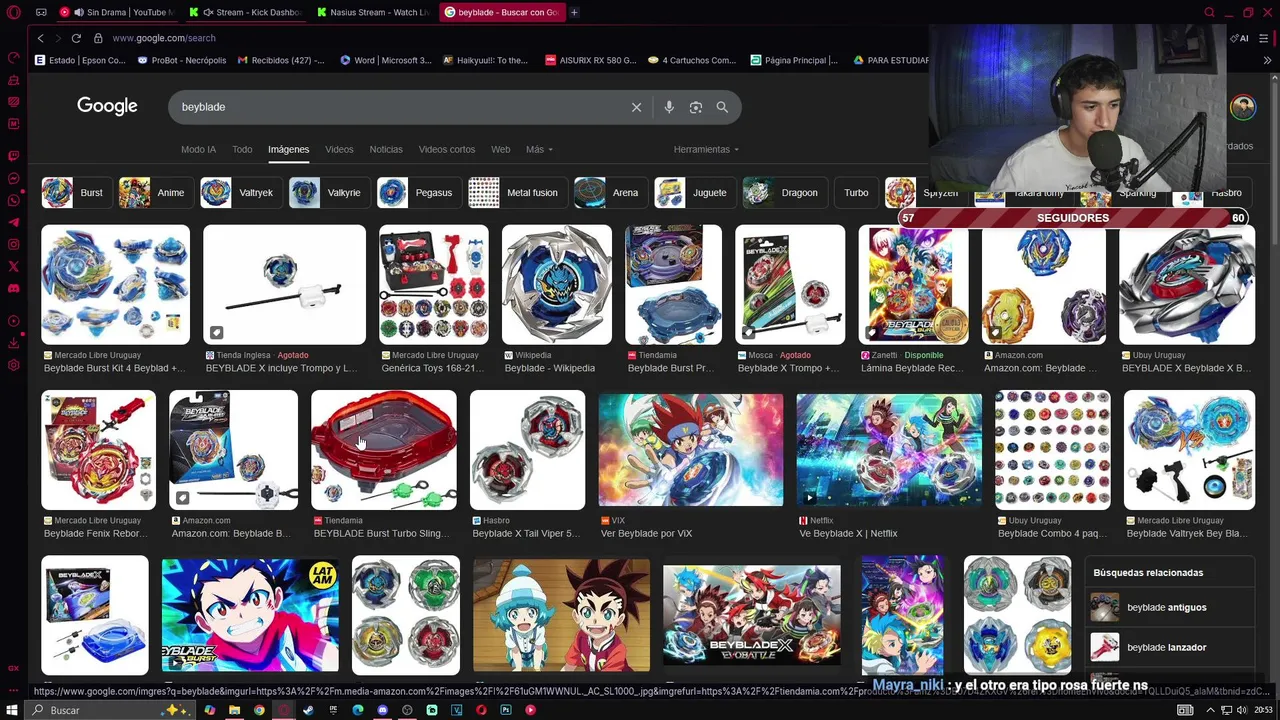
Task: Open the Windows Start menu
Action: coord(13,710)
